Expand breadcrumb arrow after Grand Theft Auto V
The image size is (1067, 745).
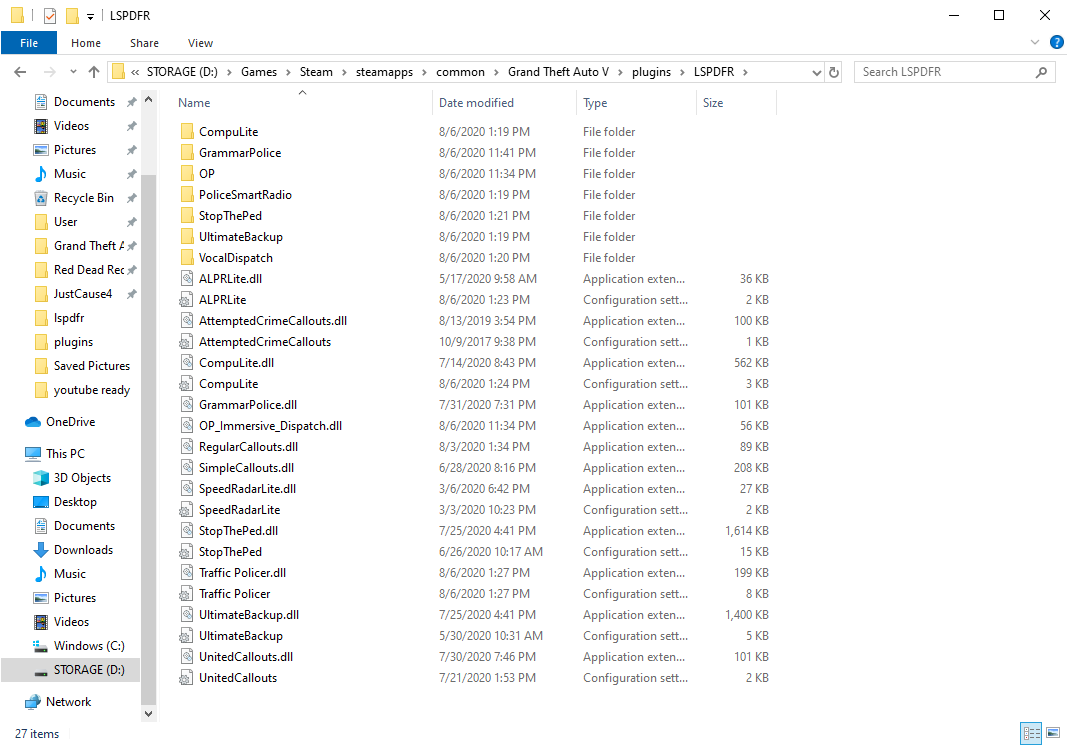620,72
